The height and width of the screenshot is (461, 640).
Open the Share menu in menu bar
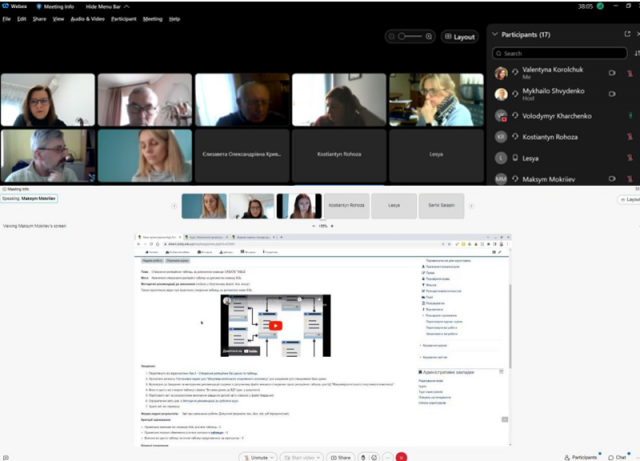(x=39, y=19)
